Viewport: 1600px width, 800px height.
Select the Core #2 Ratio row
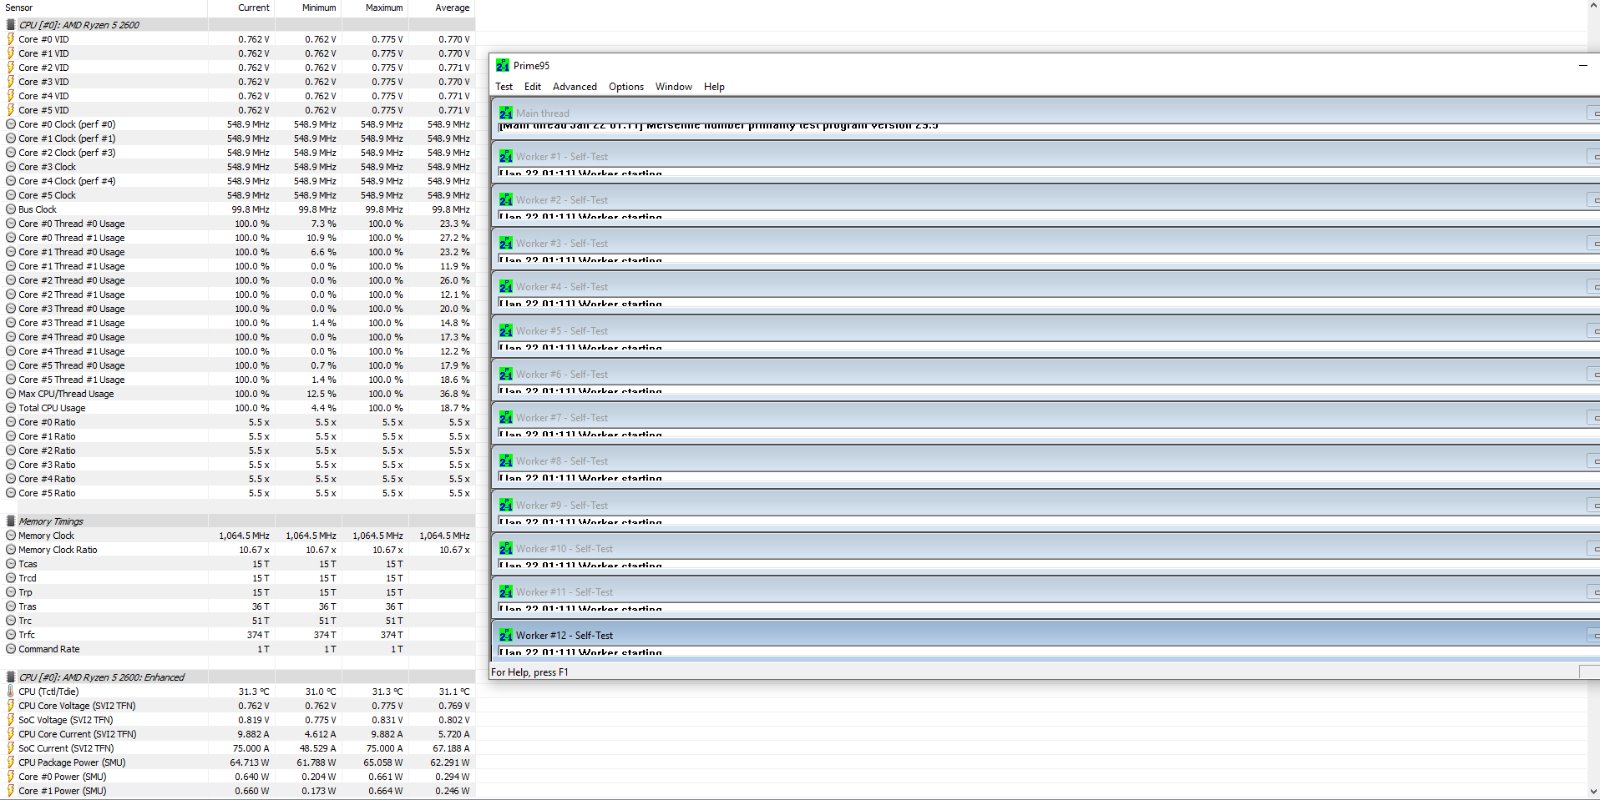pos(237,450)
